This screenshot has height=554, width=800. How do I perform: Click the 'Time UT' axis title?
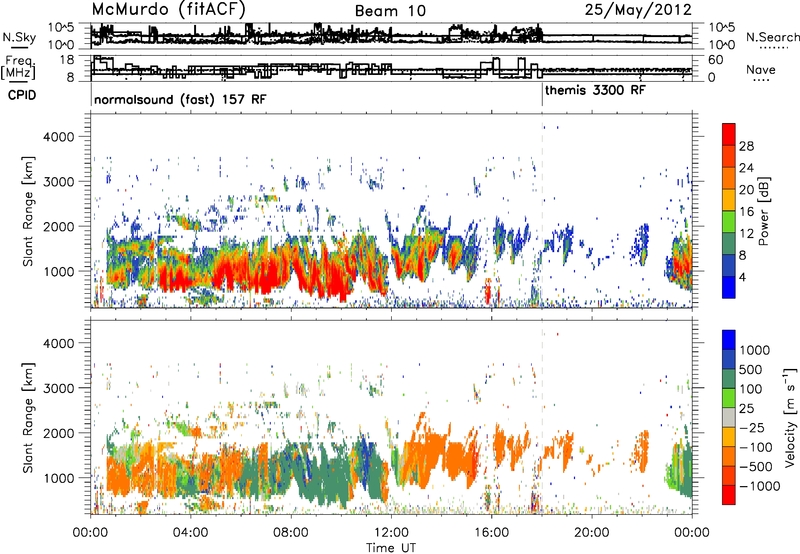pyautogui.click(x=391, y=547)
